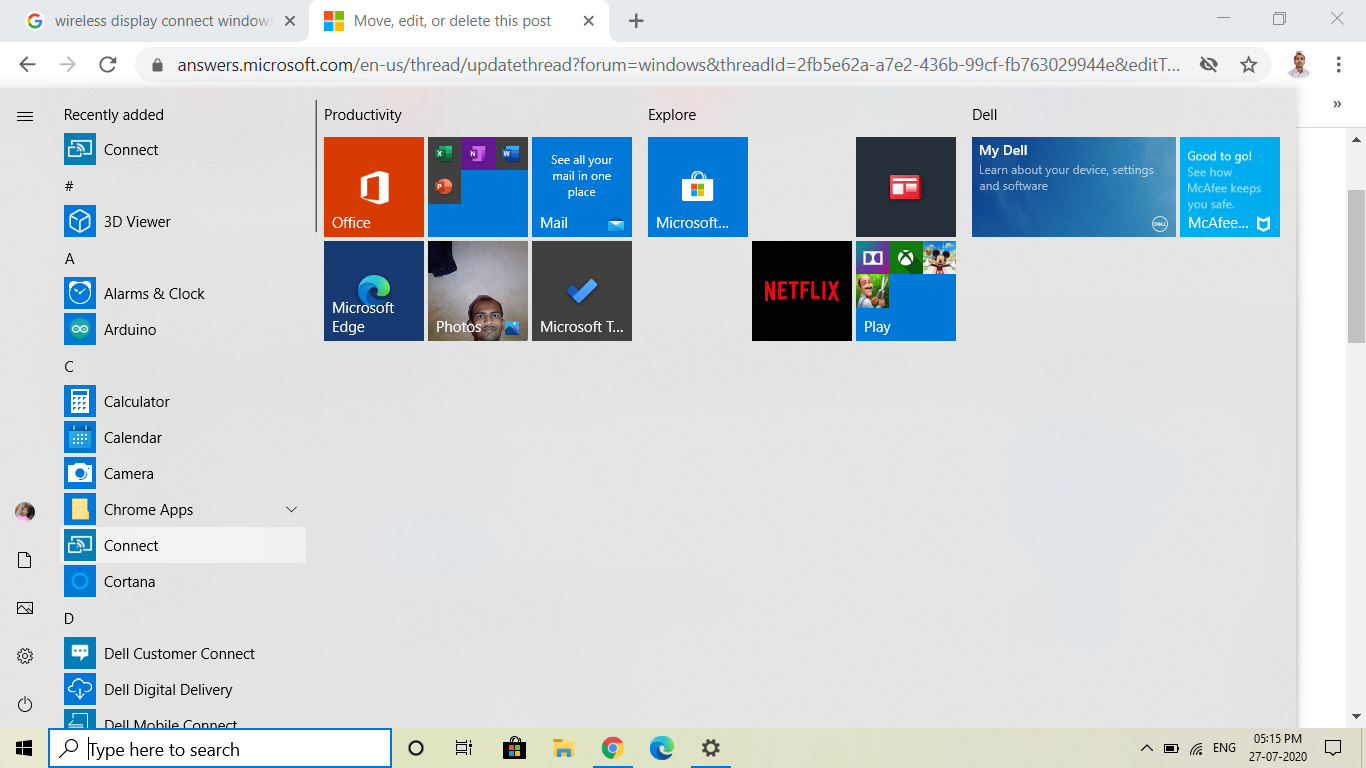Image resolution: width=1366 pixels, height=768 pixels.
Task: Launch the Camera app
Action: click(184, 474)
